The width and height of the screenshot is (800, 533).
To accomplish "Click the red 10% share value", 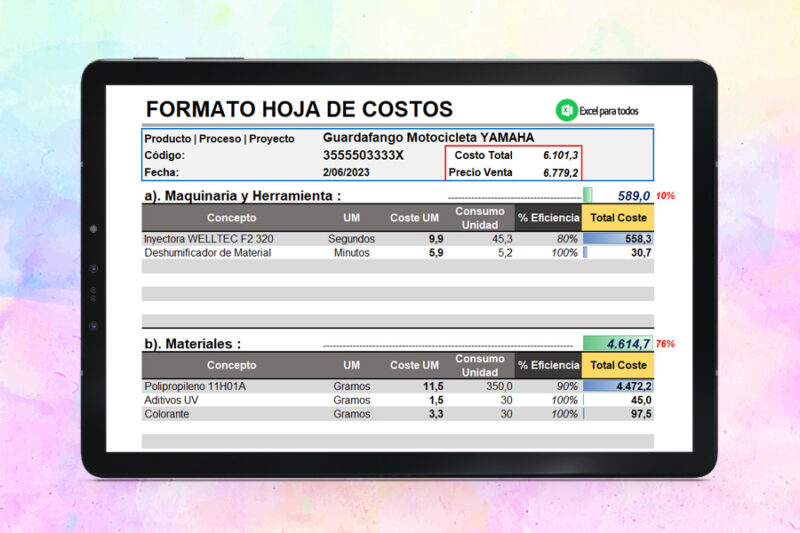I will [x=665, y=196].
